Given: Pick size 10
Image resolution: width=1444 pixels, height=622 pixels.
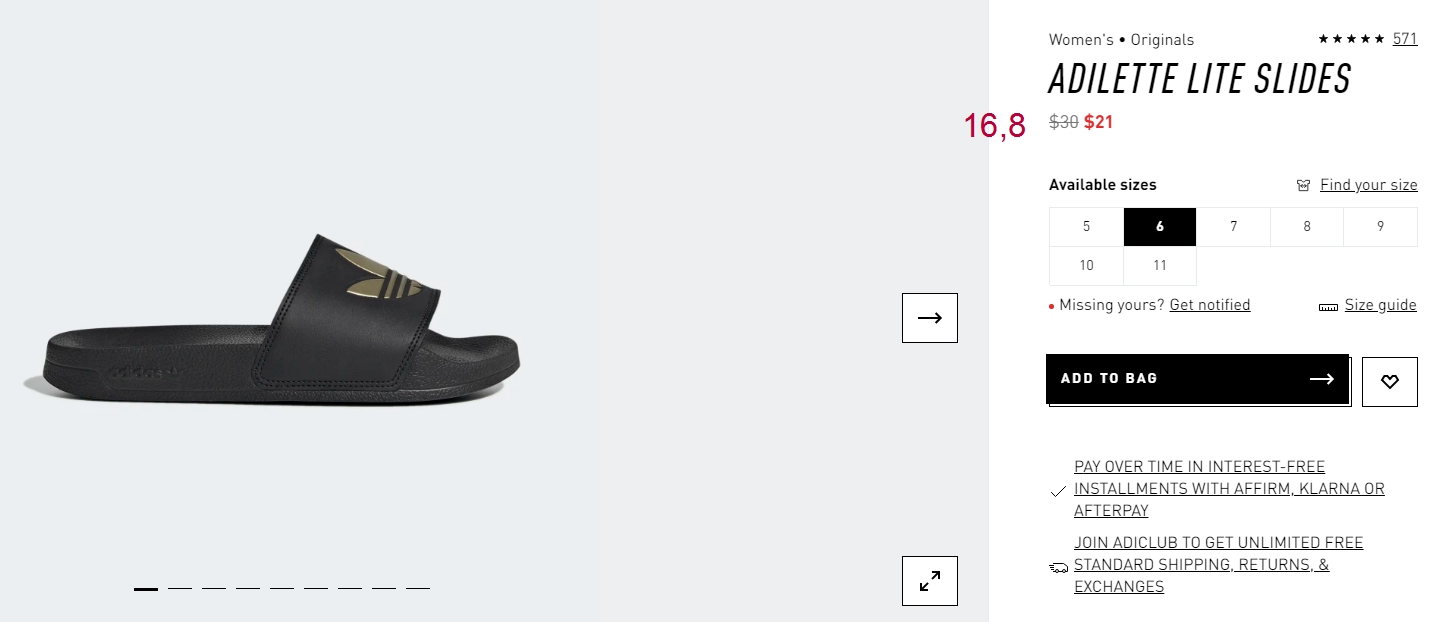Looking at the screenshot, I should (1086, 266).
